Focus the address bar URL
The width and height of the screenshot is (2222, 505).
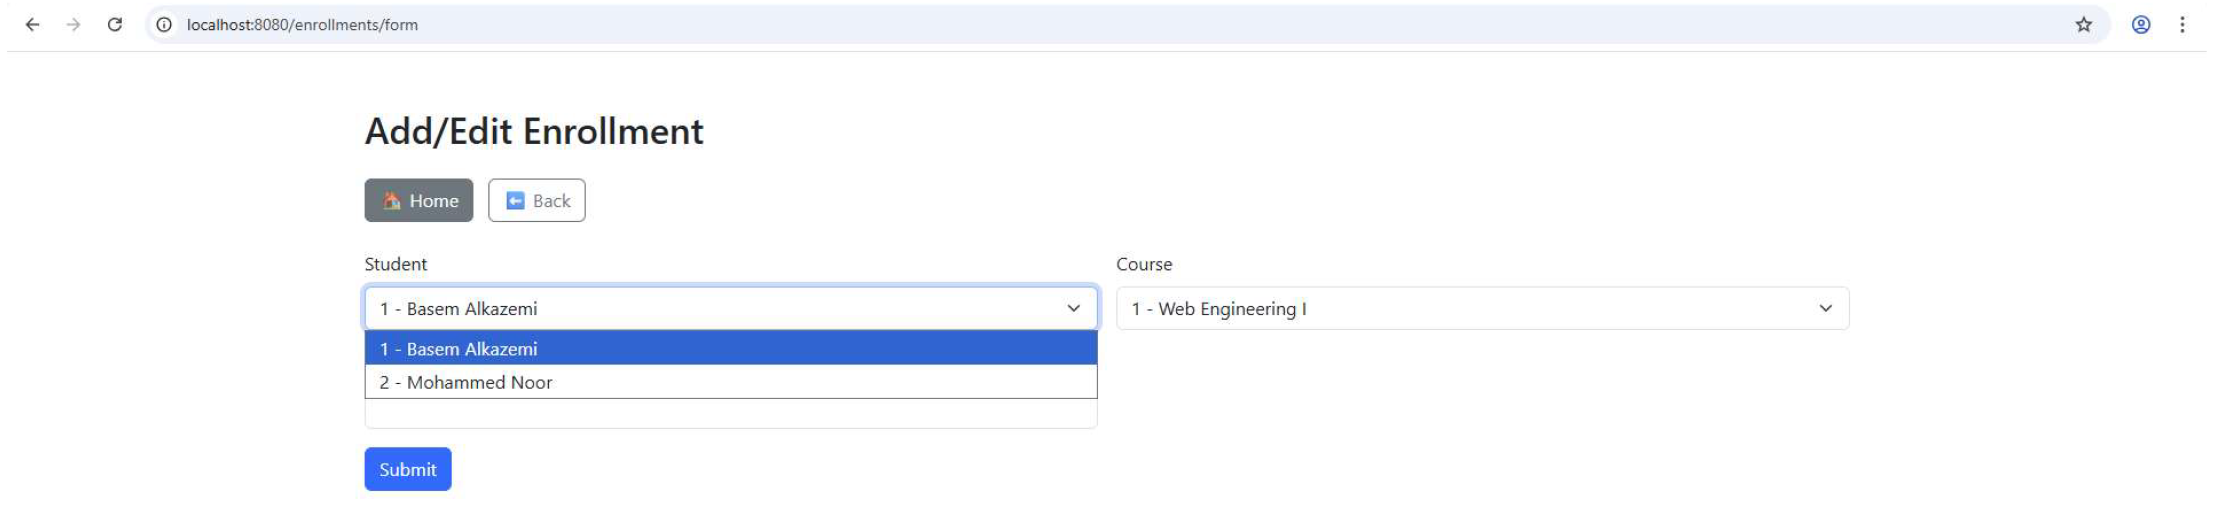click(x=302, y=25)
